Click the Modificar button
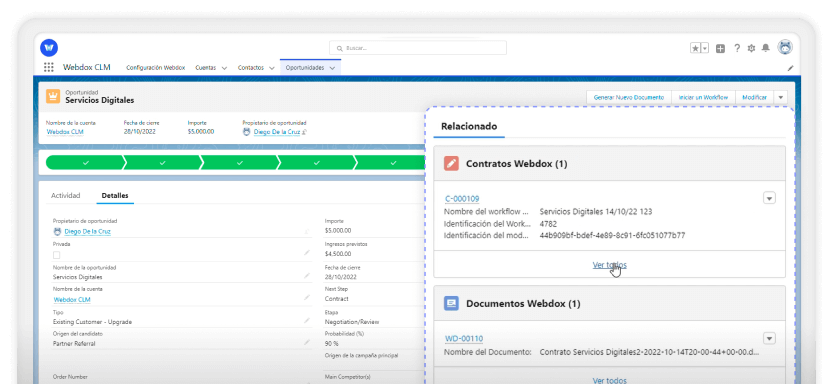The height and width of the screenshot is (384, 832). pyautogui.click(x=755, y=98)
